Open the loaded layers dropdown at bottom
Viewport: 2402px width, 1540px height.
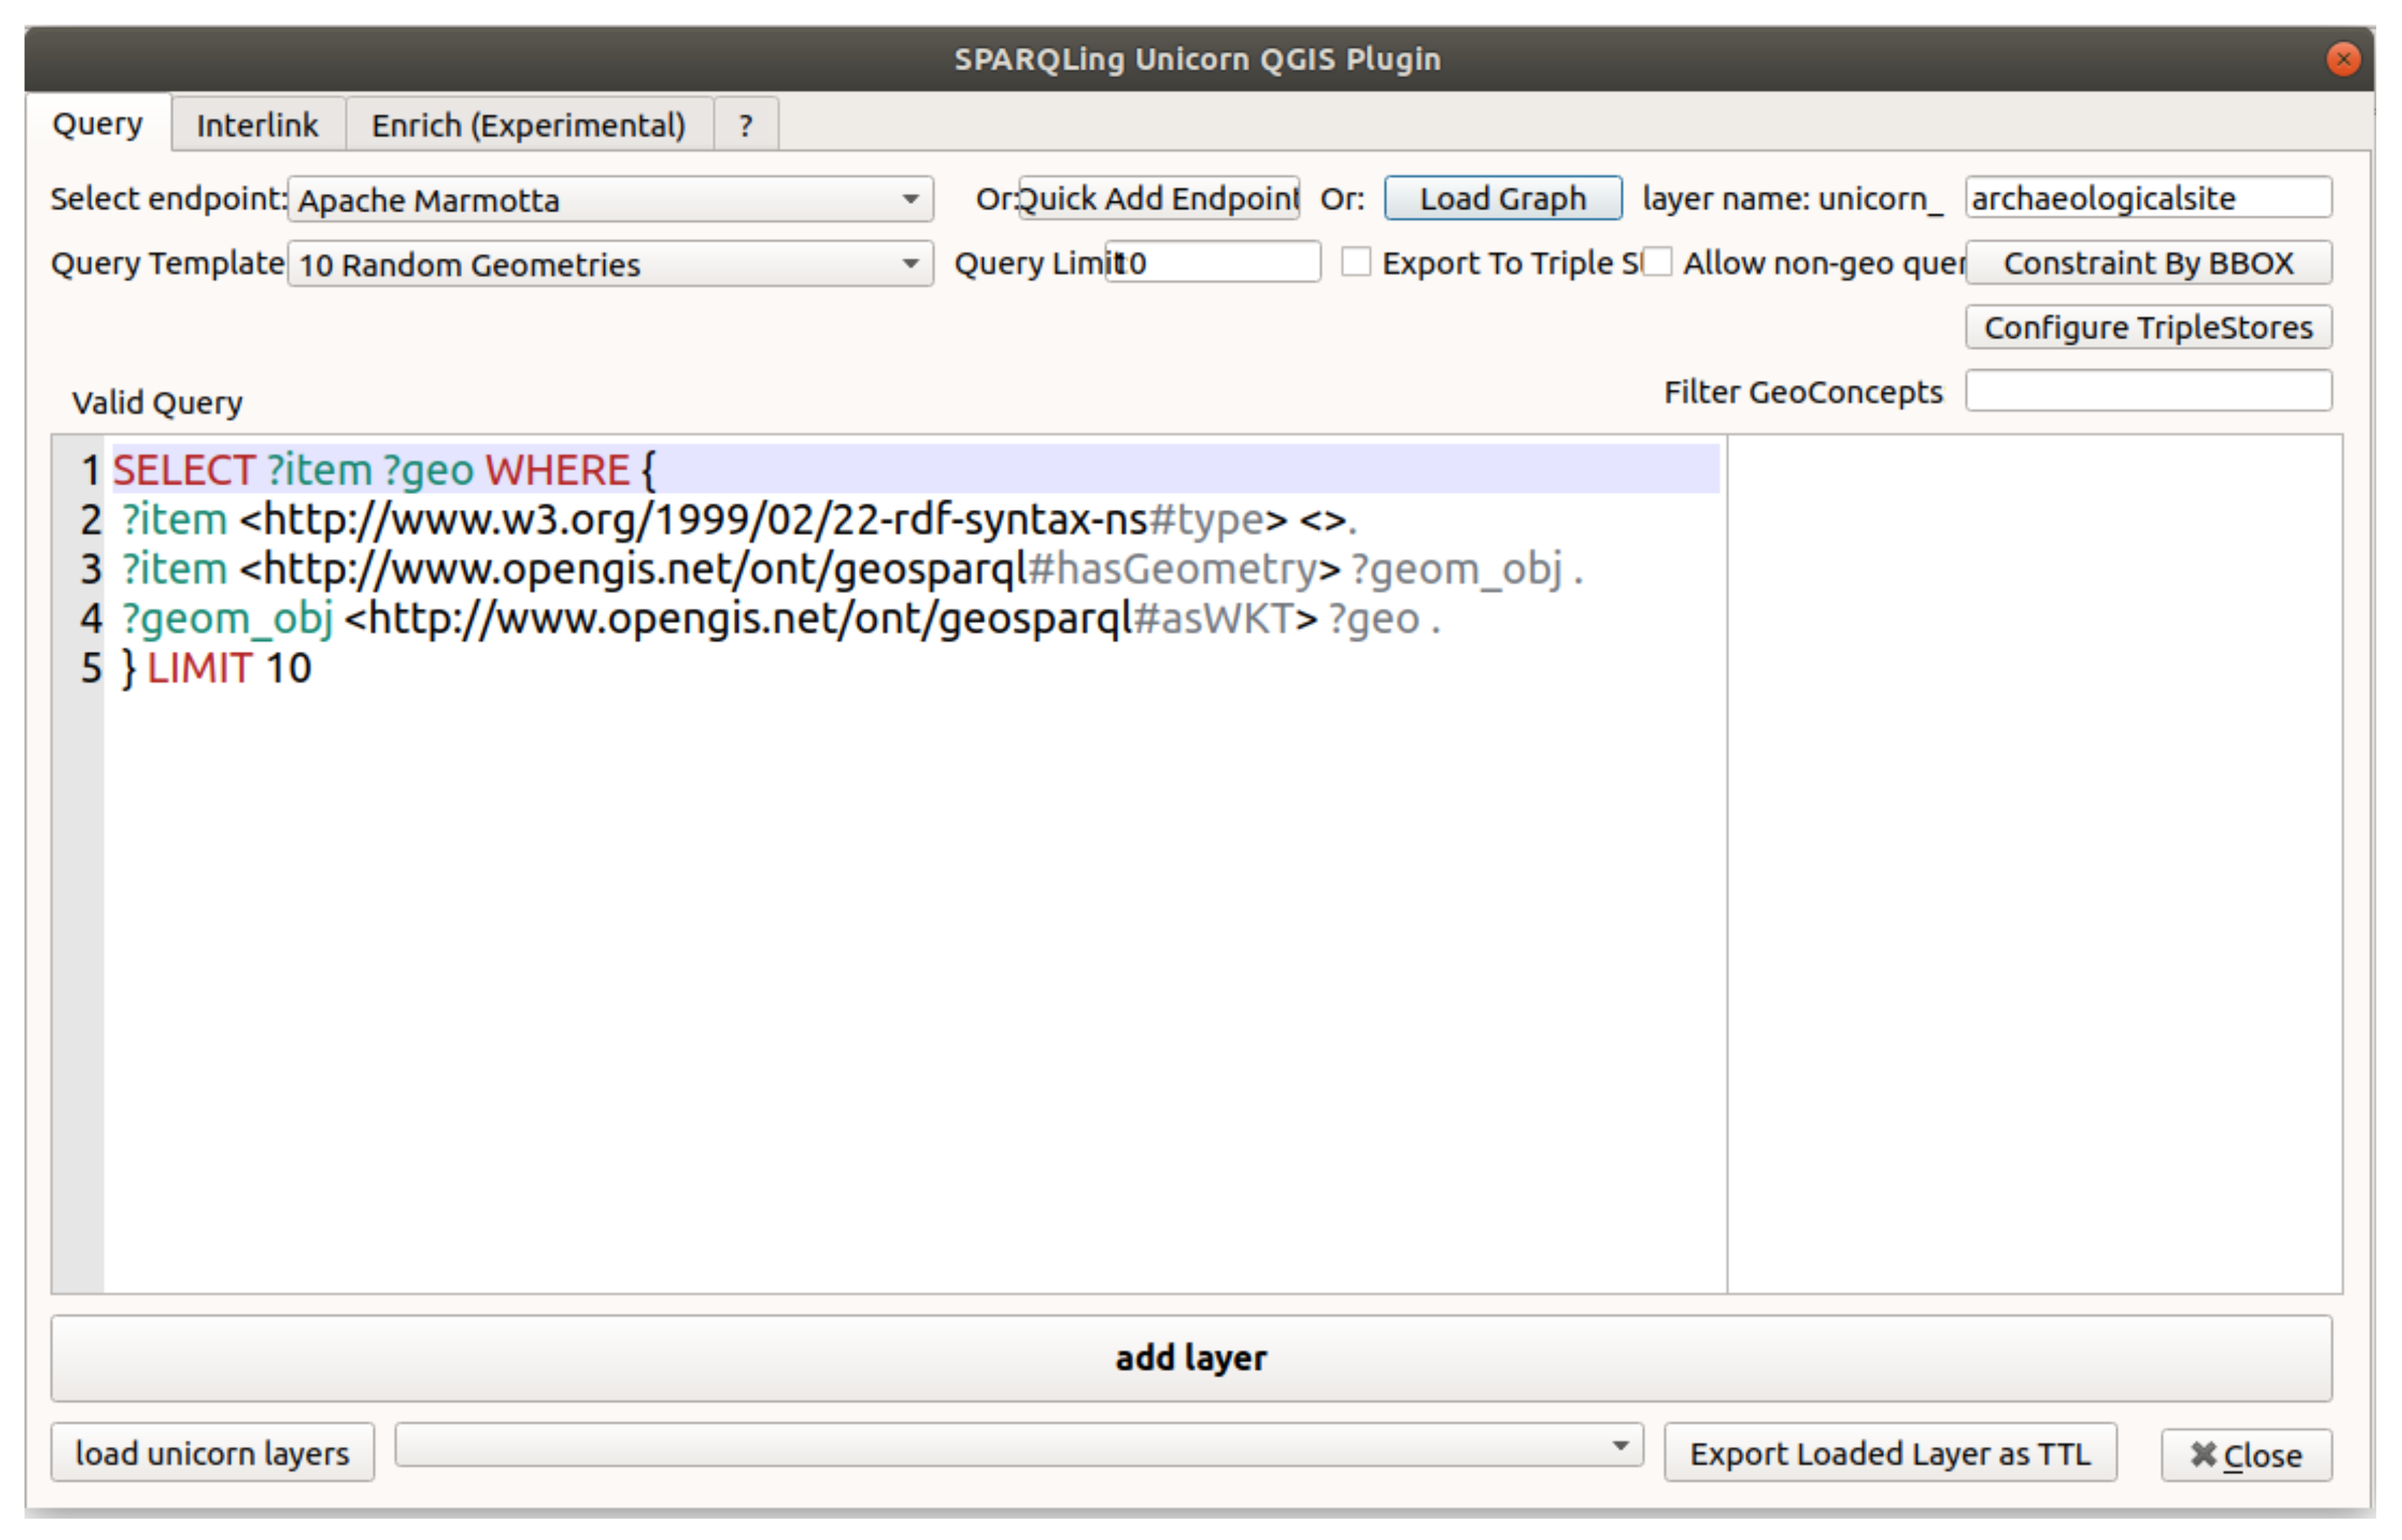click(x=1018, y=1446)
